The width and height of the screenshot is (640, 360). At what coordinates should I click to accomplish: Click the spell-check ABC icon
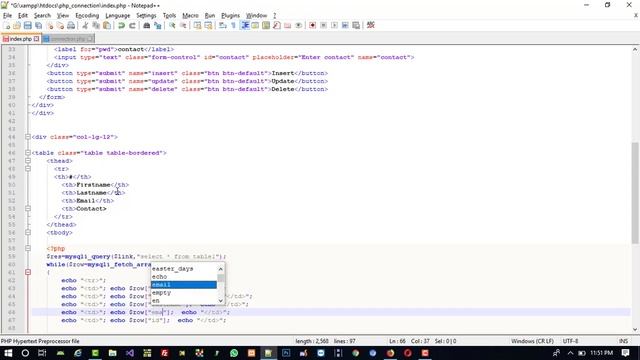[x=371, y=25]
